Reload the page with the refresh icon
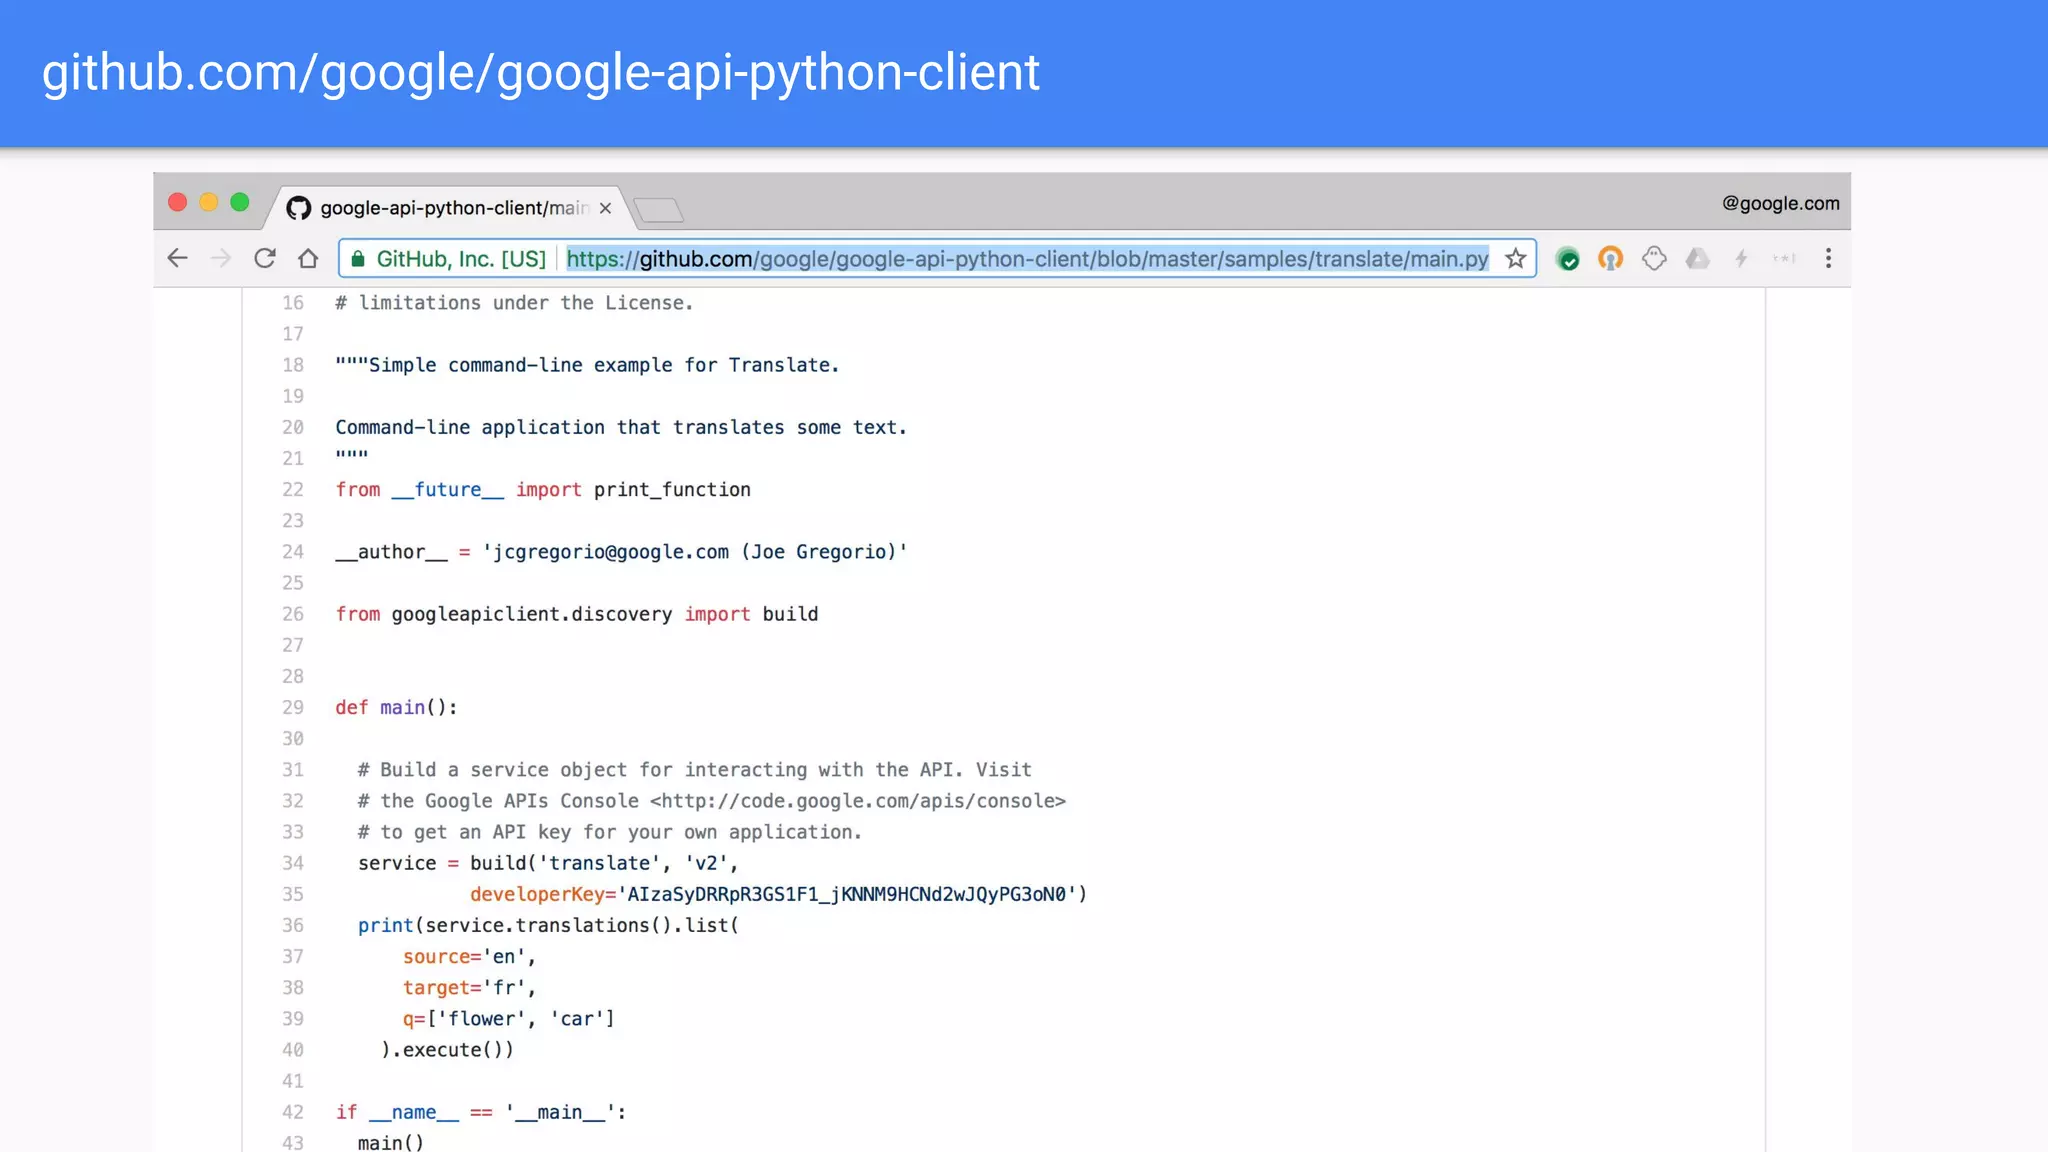The height and width of the screenshot is (1152, 2048). point(265,259)
